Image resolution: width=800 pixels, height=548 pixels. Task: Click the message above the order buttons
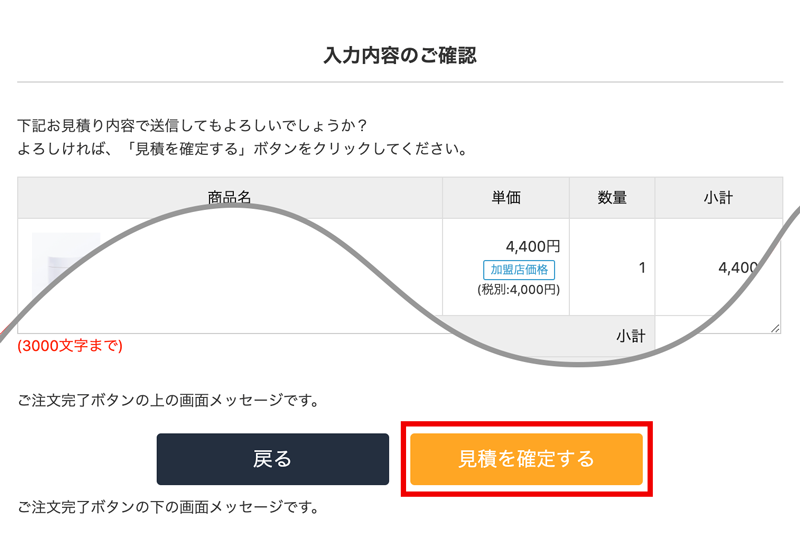tap(168, 401)
